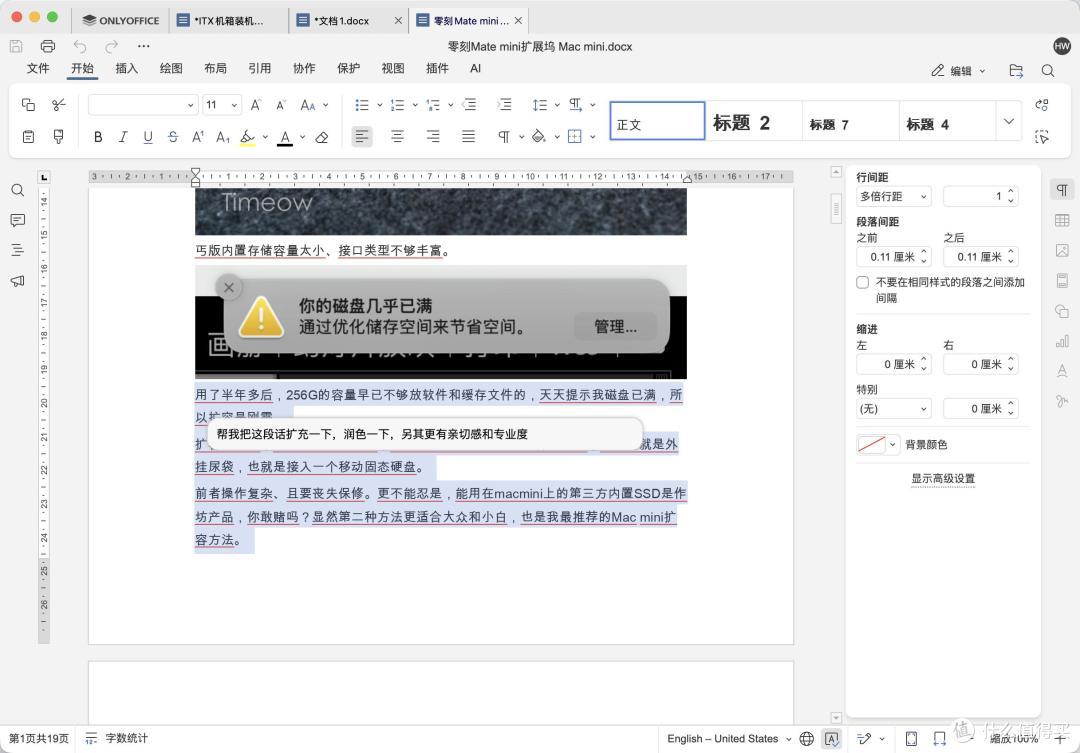The width and height of the screenshot is (1080, 753).
Task: Toggle subscript formatting
Action: coord(222,137)
